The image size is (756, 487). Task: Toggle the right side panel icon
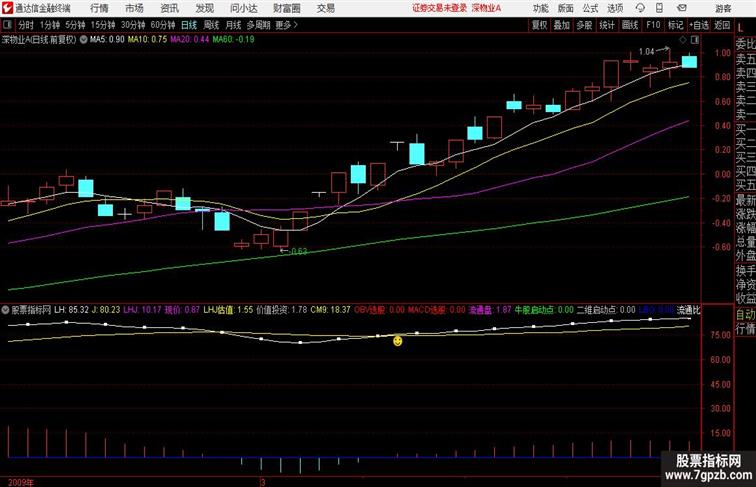point(695,40)
